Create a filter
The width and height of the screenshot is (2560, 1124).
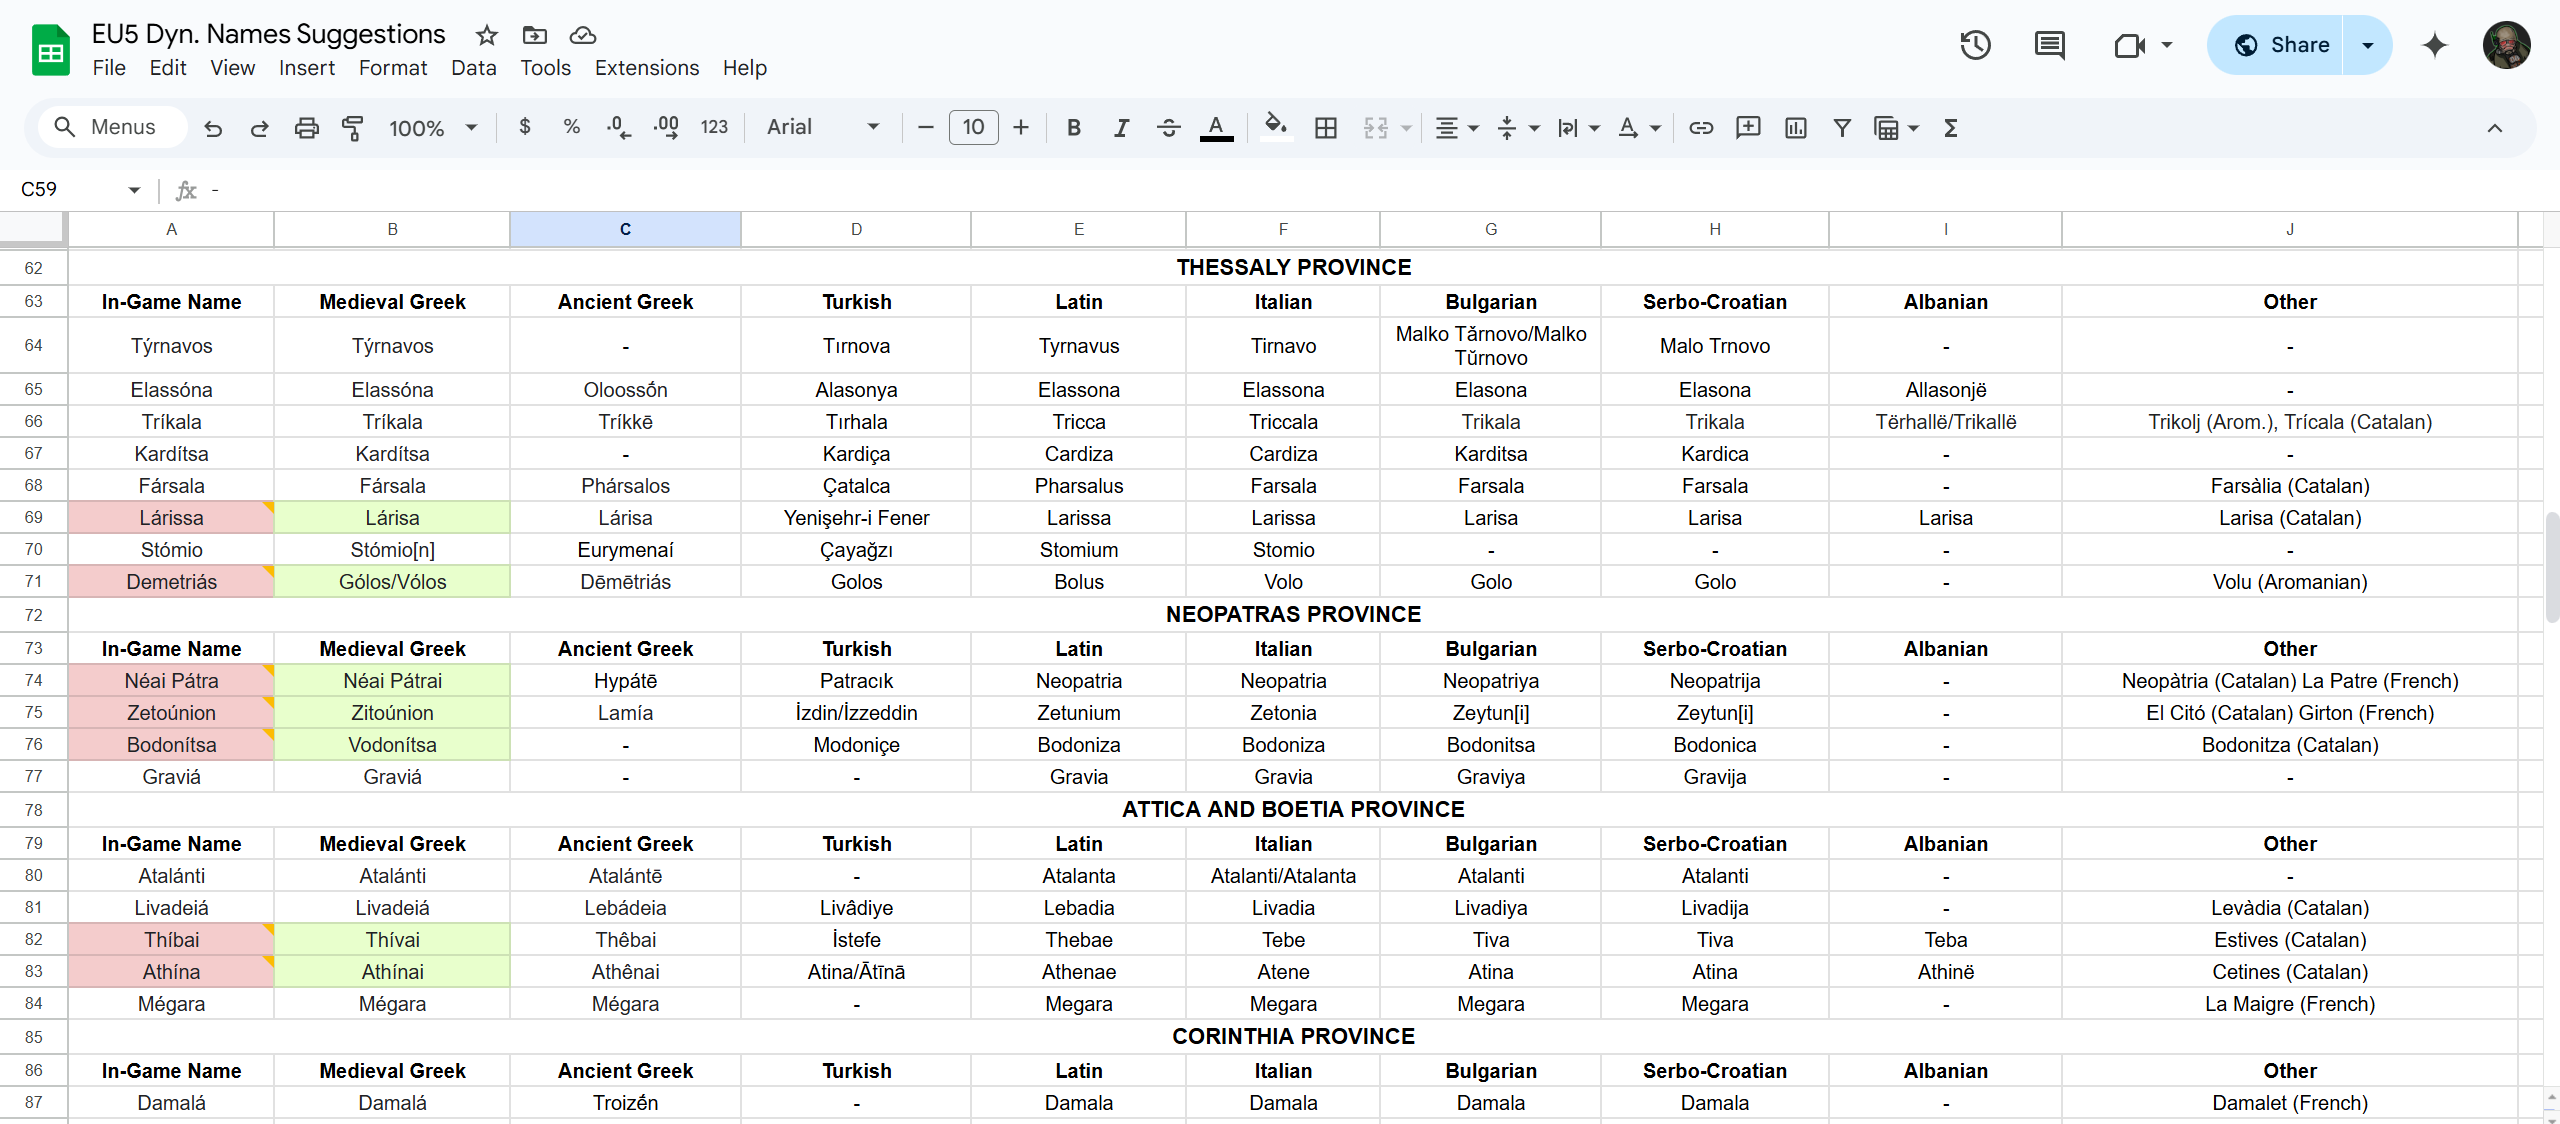tap(1843, 128)
